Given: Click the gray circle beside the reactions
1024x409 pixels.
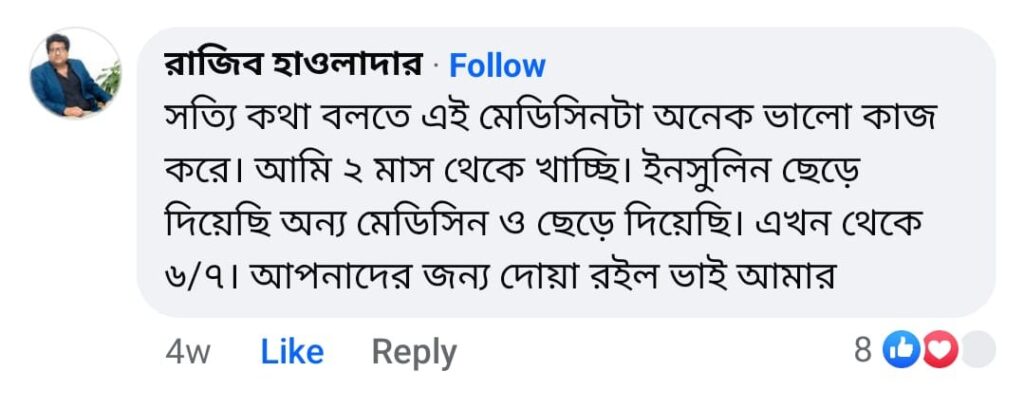Looking at the screenshot, I should pyautogui.click(x=978, y=350).
